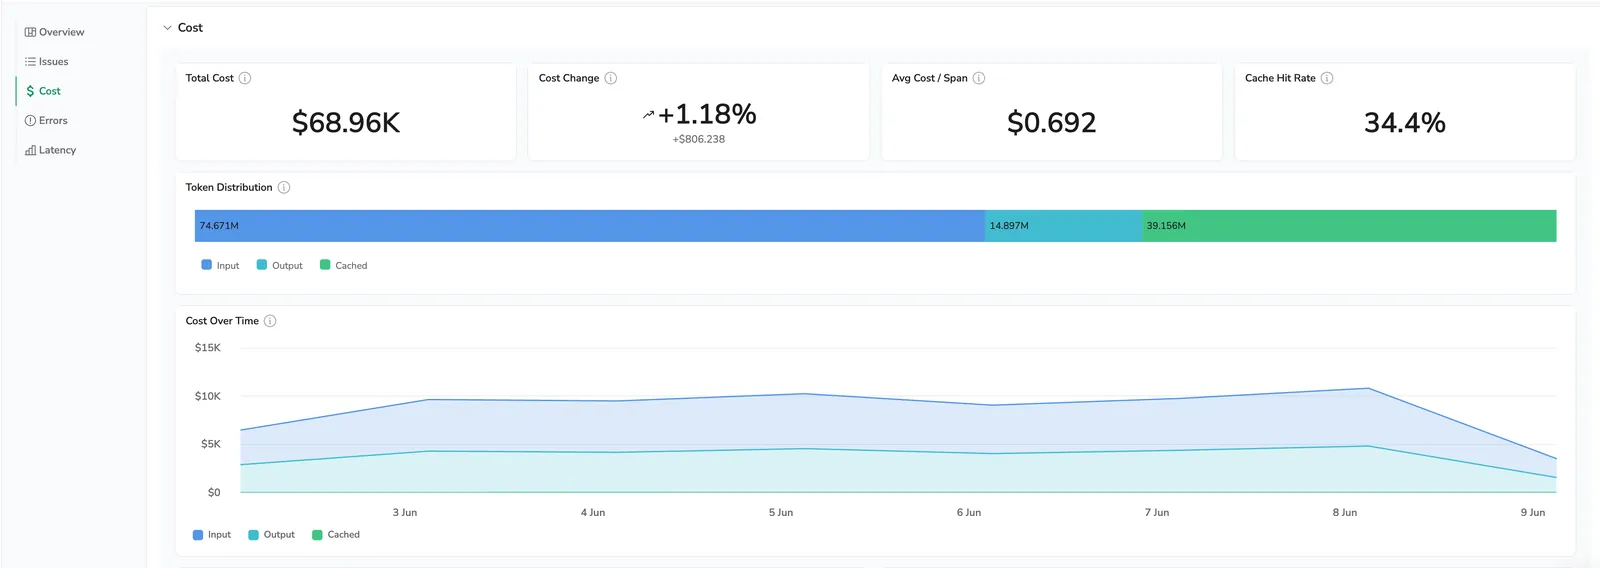Click the Total Cost card title

210,78
